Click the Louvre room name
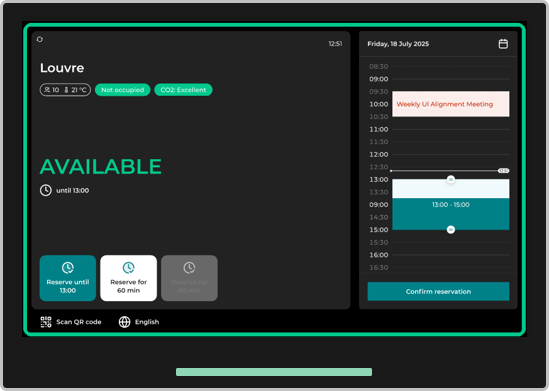549x391 pixels. point(62,68)
